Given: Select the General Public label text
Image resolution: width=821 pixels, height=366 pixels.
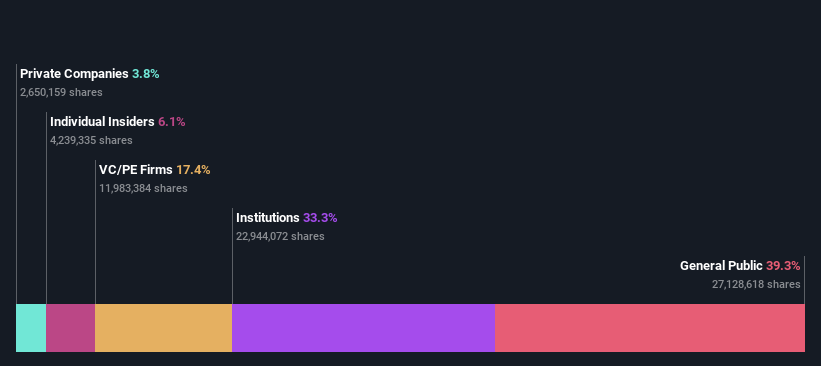Looking at the screenshot, I should click(x=721, y=266).
